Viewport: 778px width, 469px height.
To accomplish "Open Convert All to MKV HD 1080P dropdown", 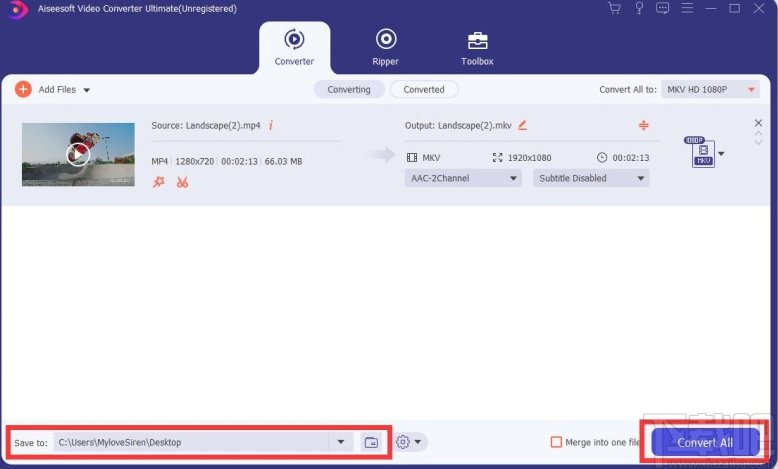I will (710, 89).
